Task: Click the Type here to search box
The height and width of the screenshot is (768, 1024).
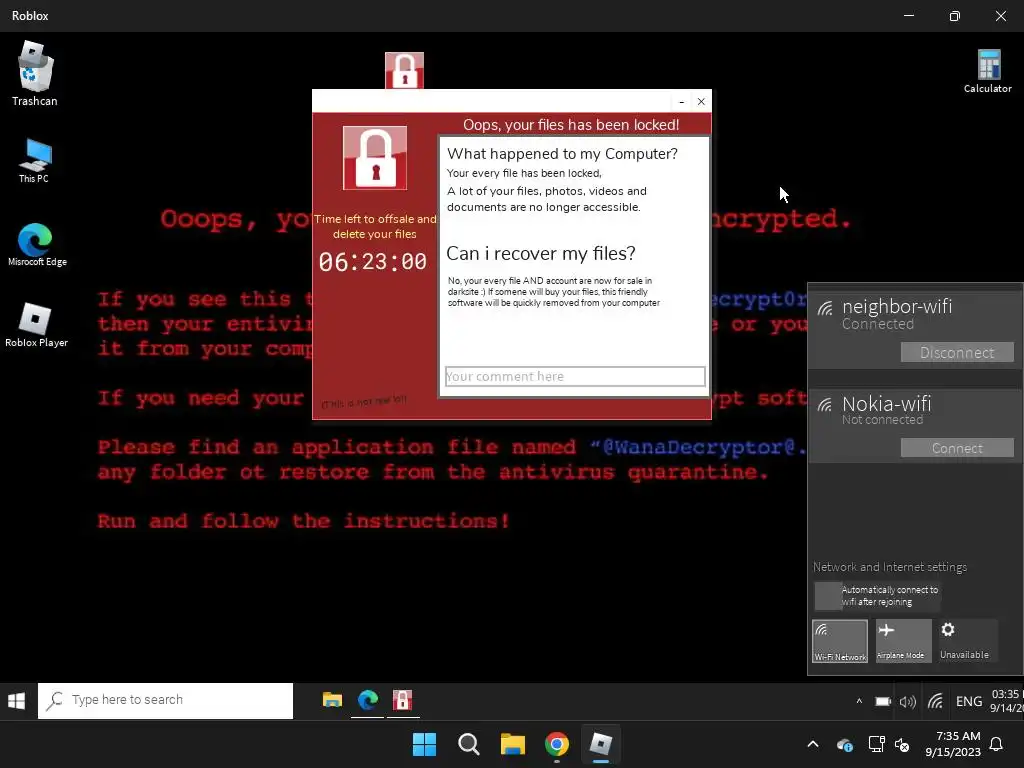Action: 166,700
